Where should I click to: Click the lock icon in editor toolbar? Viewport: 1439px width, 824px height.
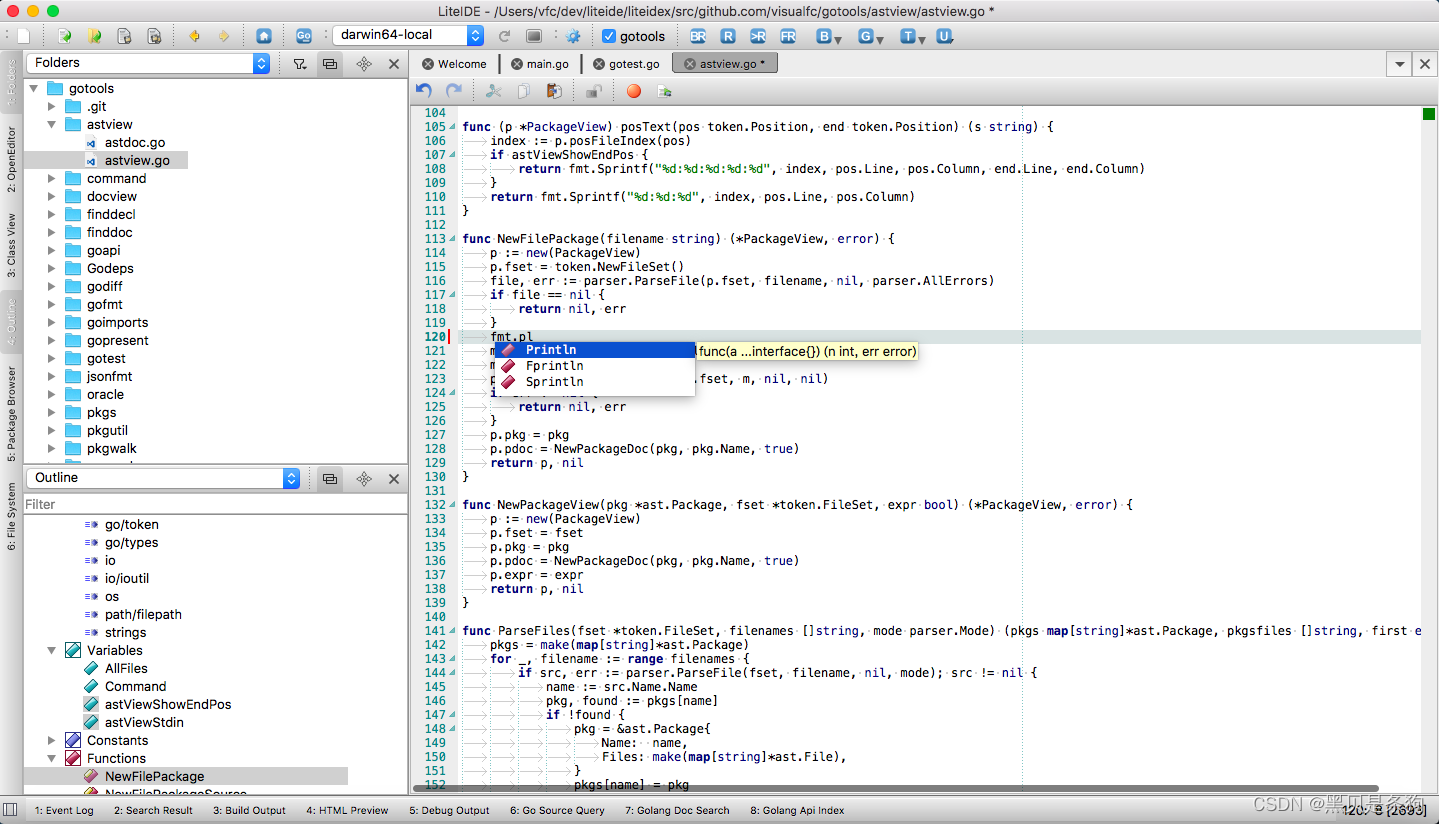coord(593,91)
